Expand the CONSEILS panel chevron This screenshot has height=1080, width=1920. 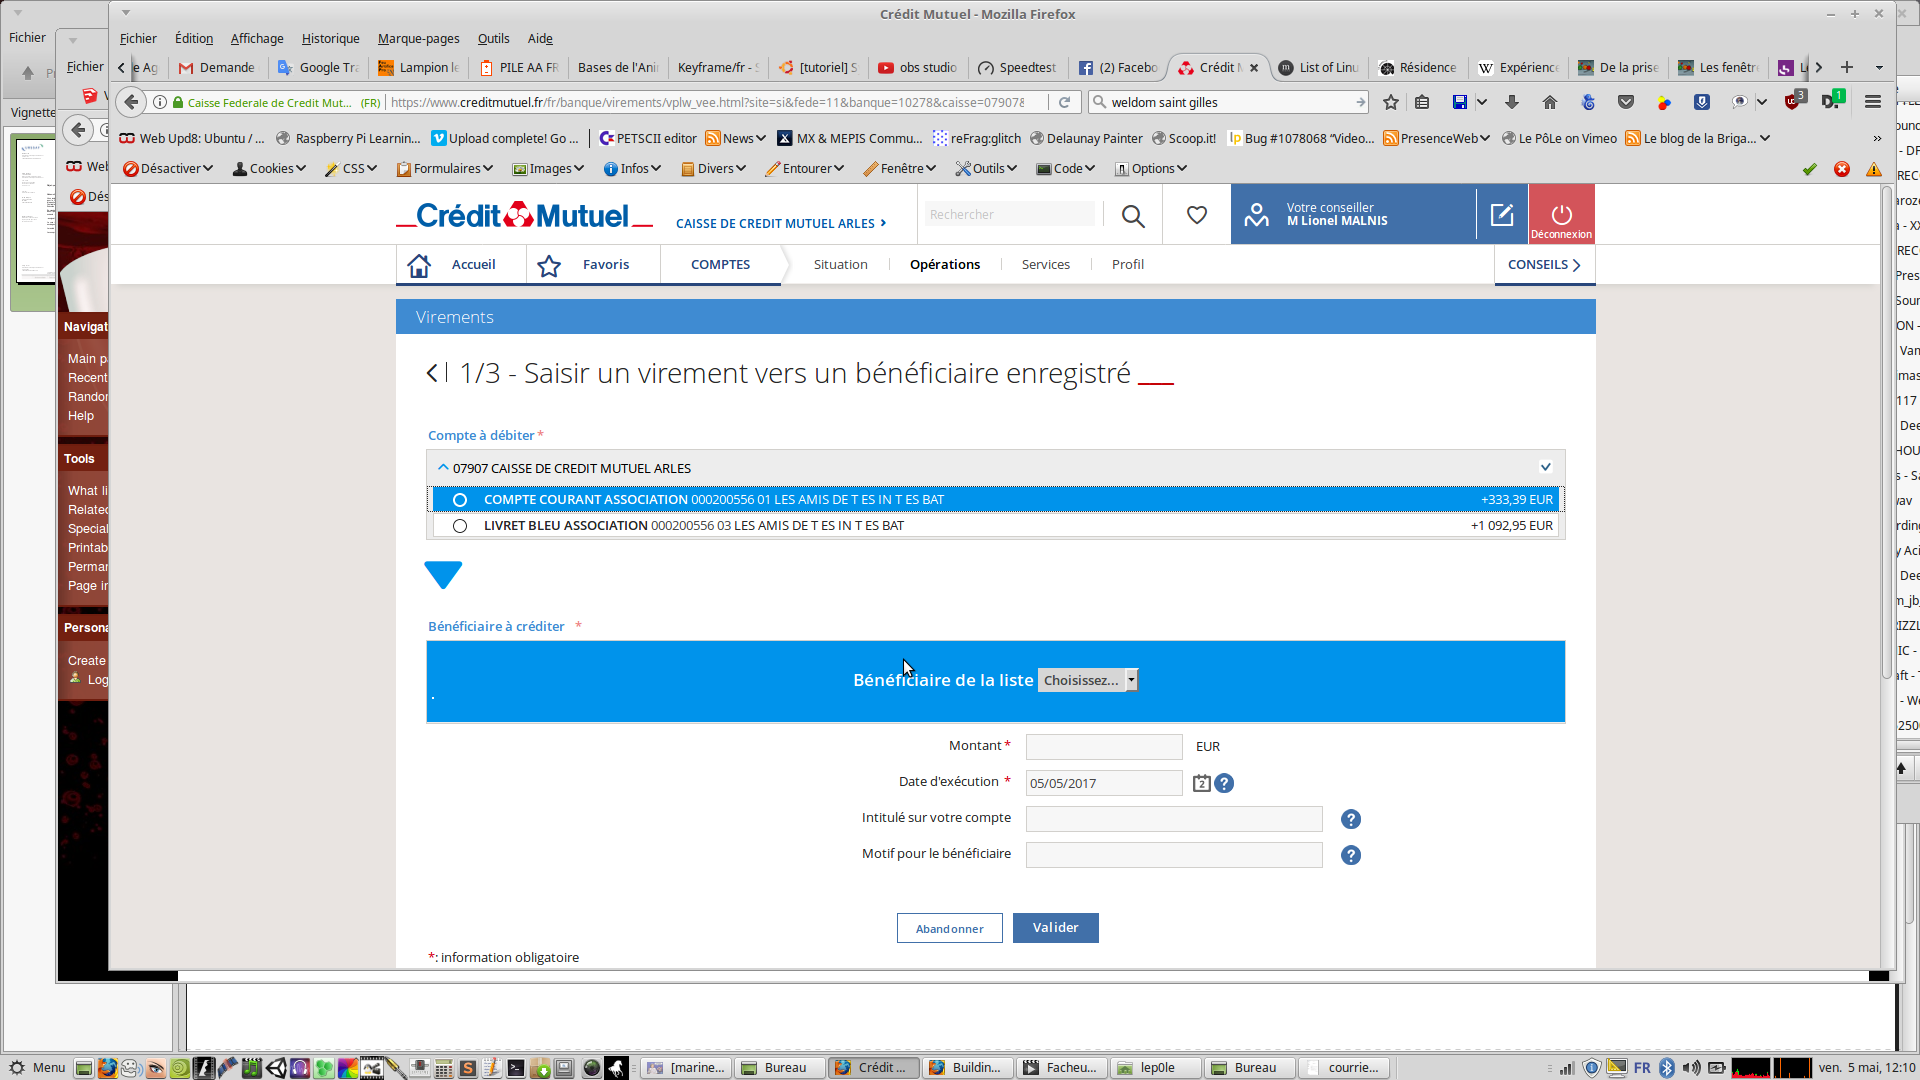coord(1576,265)
